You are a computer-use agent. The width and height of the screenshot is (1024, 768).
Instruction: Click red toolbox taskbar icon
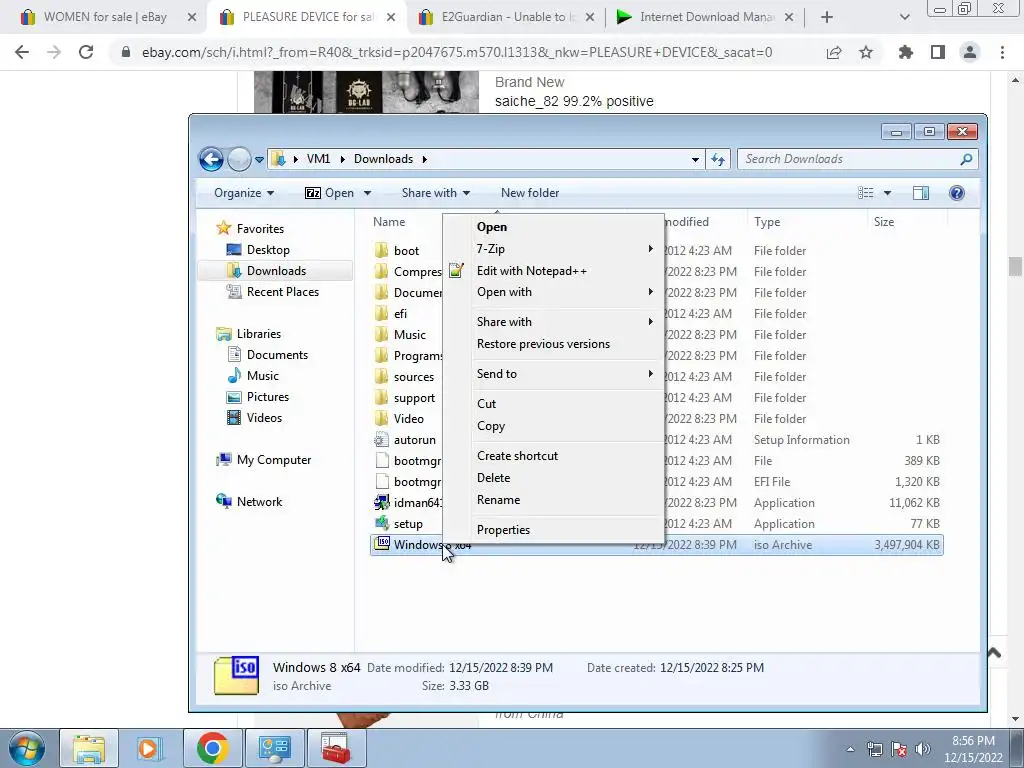[336, 748]
